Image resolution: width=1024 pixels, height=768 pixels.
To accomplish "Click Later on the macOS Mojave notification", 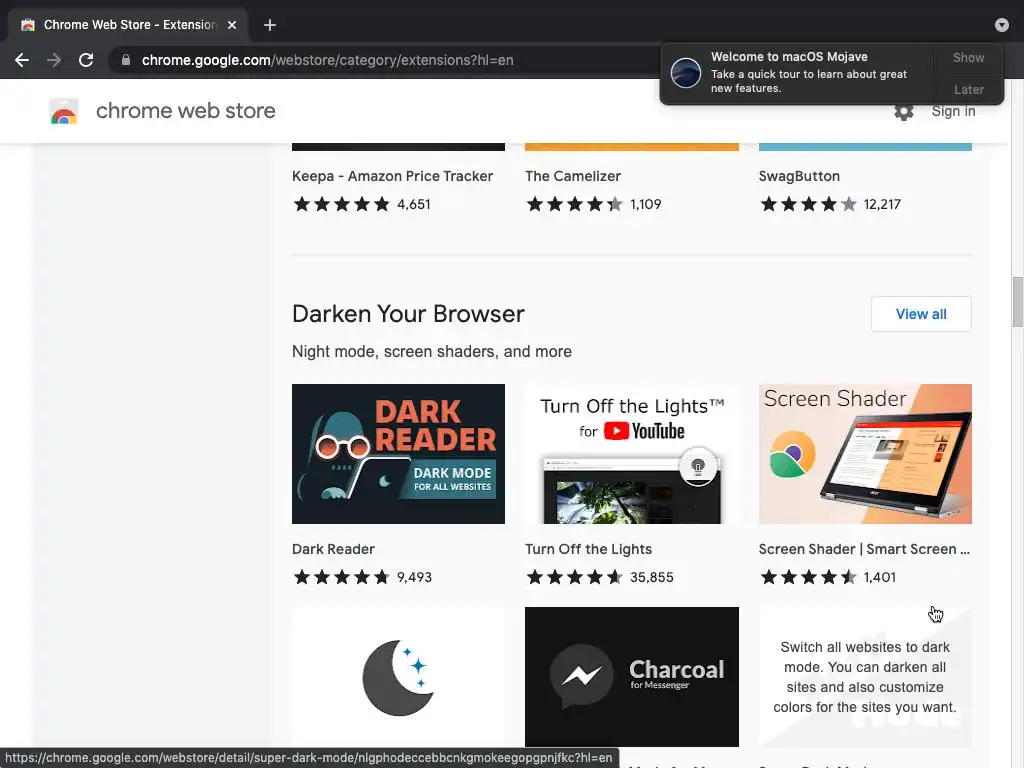I will [968, 89].
